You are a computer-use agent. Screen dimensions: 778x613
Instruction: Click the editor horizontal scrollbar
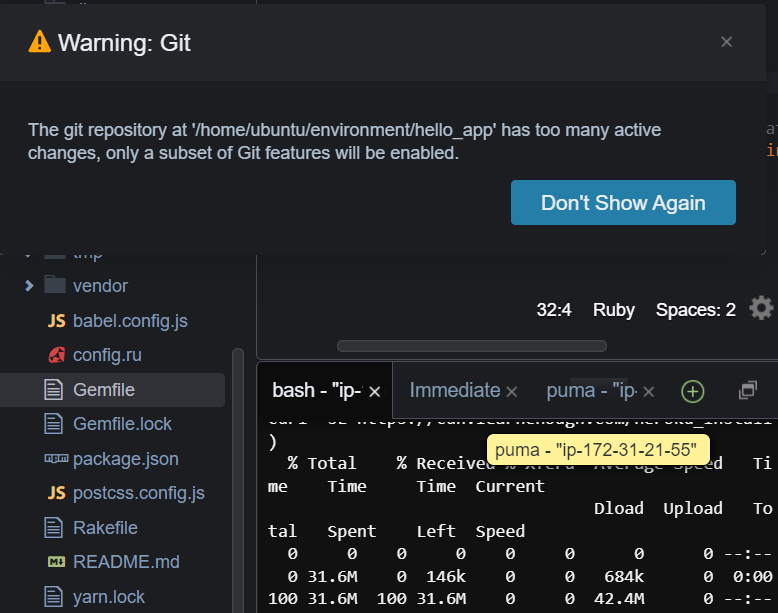(471, 346)
